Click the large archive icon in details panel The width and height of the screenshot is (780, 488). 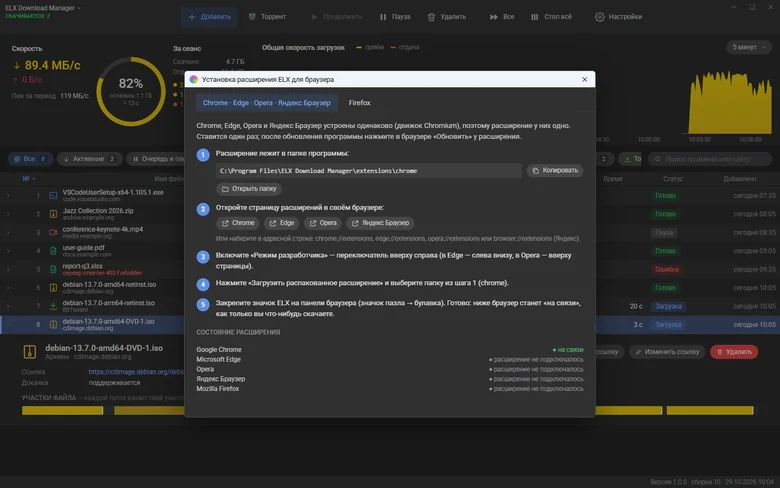30,352
